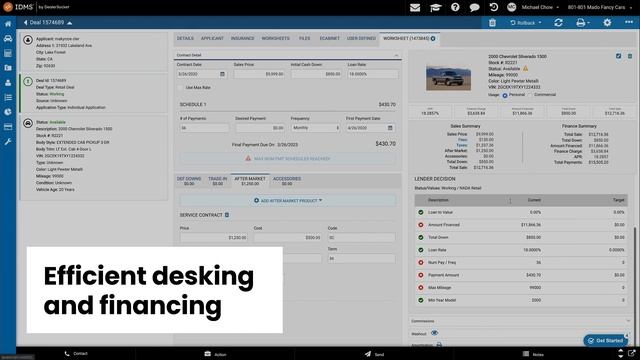Click the Payment Amount red status indicator
This screenshot has height=360, width=640.
point(421,275)
